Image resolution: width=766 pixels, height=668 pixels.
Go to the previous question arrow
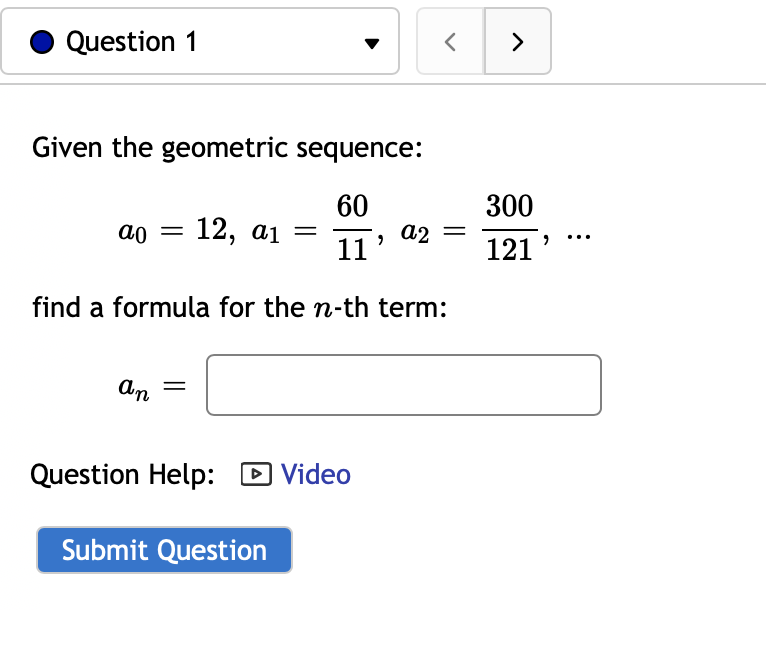(x=450, y=42)
